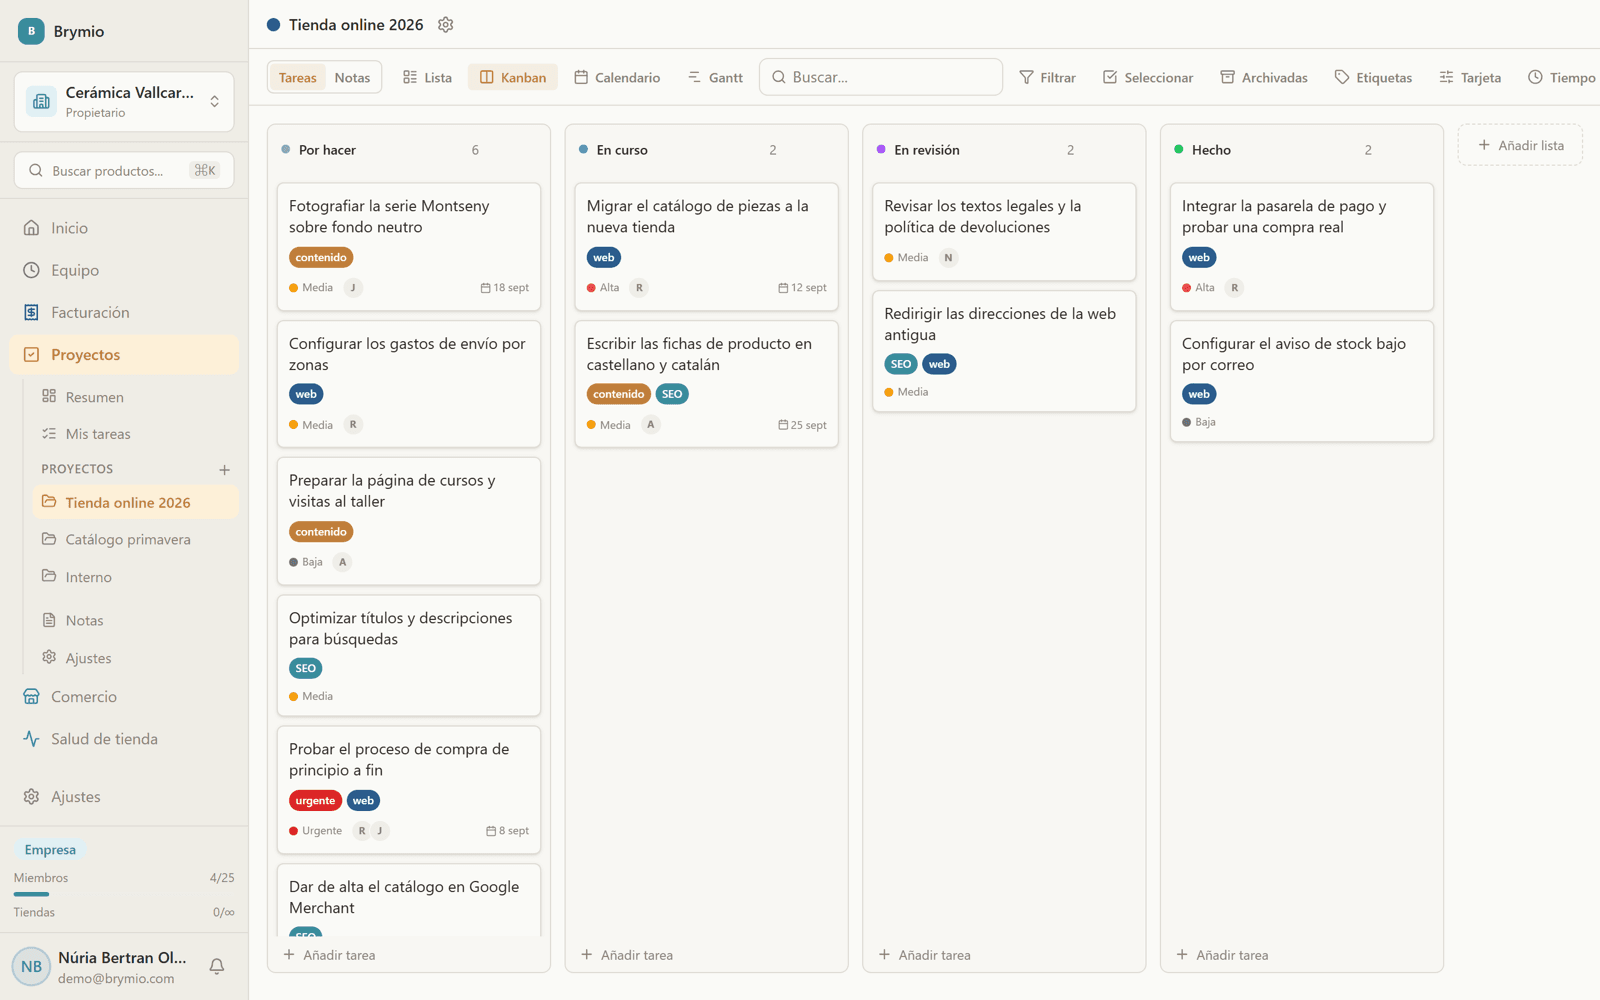Click purple dot of En revisión list
The image size is (1600, 1000).
[881, 149]
